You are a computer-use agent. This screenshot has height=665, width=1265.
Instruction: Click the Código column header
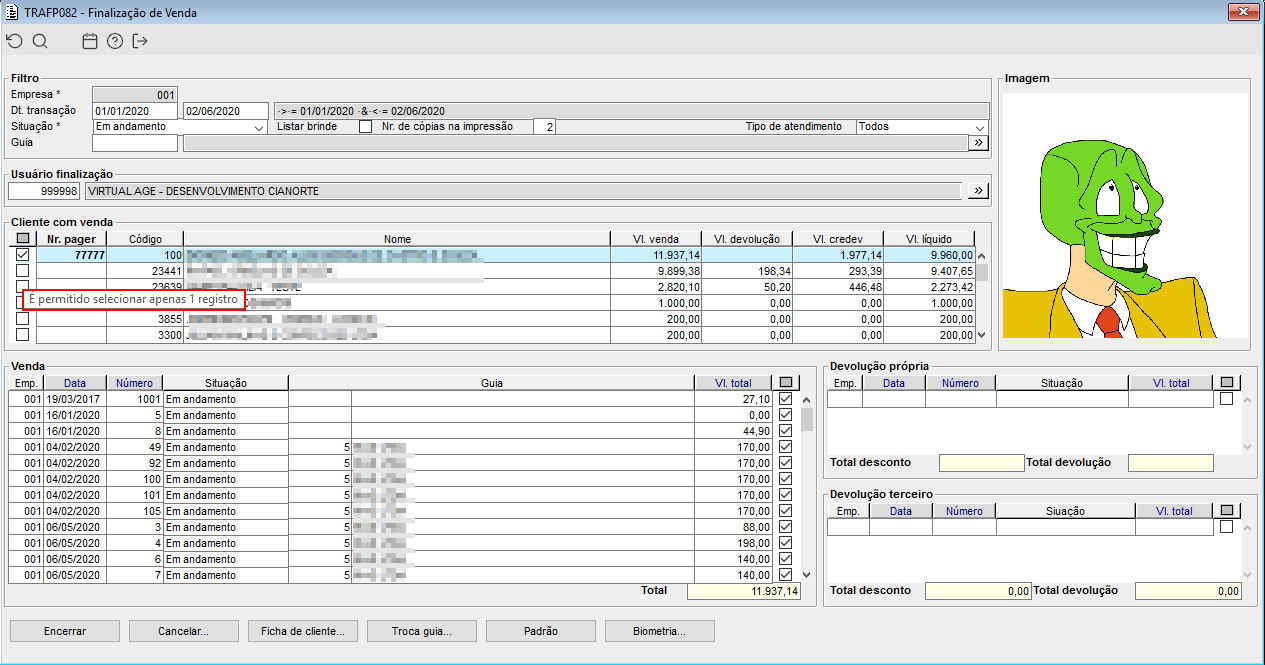tap(146, 239)
